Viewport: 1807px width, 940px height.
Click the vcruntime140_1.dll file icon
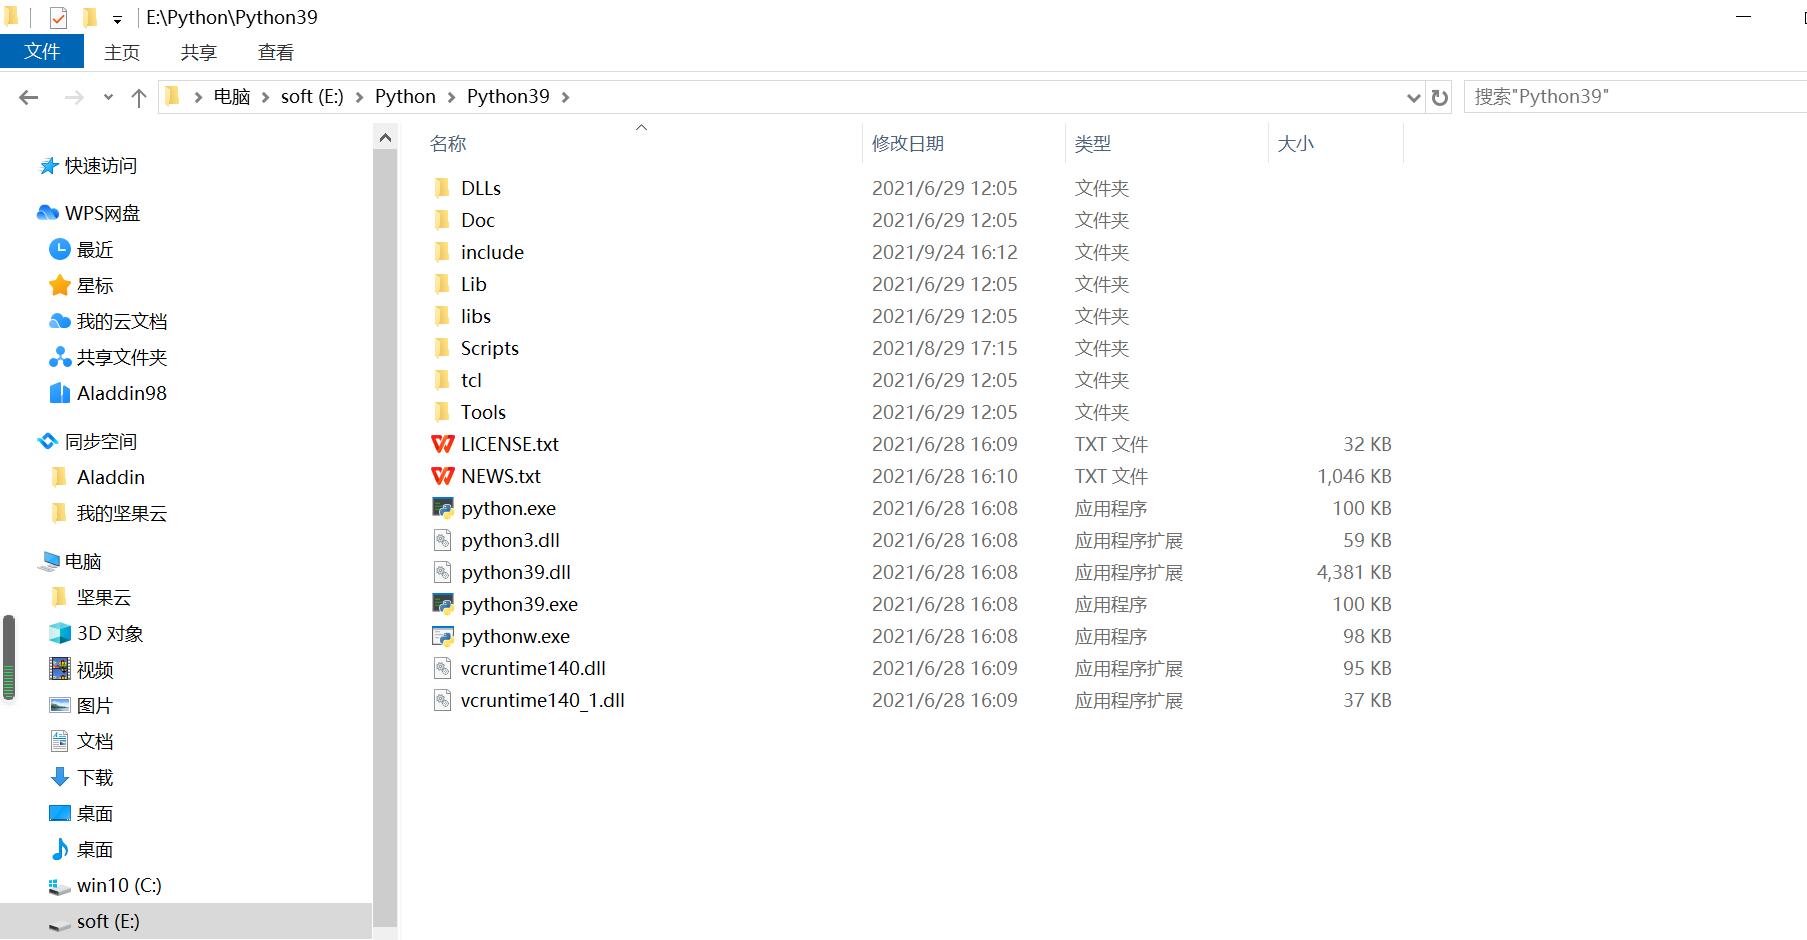click(442, 700)
